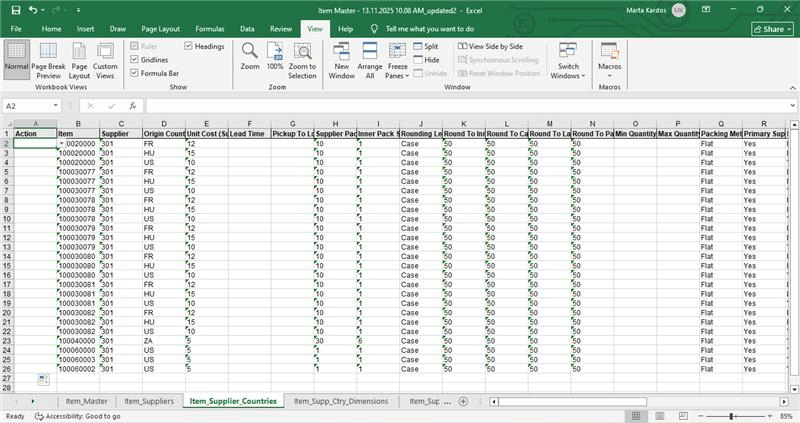Screen dimensions: 800x423
Task: Switch to Page Layout view
Action: [x=78, y=61]
